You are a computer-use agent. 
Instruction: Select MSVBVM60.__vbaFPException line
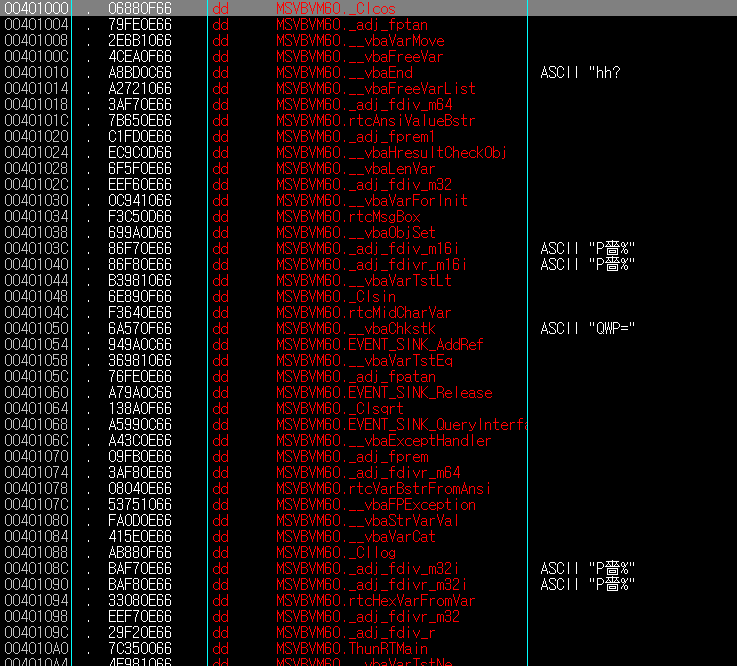point(376,504)
